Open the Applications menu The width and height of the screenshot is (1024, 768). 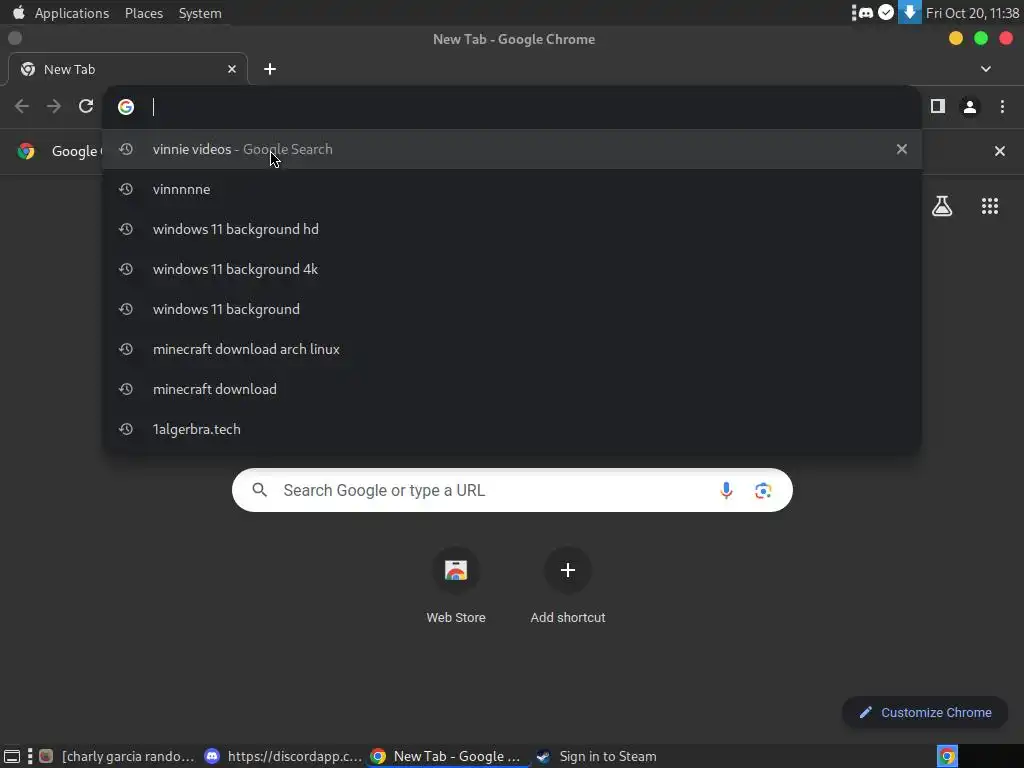point(72,13)
